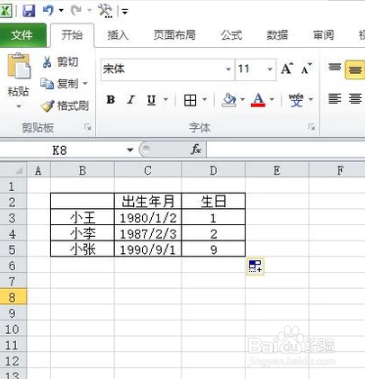The height and width of the screenshot is (379, 365).
Task: Open the underline style dropdown arrow
Action: click(165, 100)
